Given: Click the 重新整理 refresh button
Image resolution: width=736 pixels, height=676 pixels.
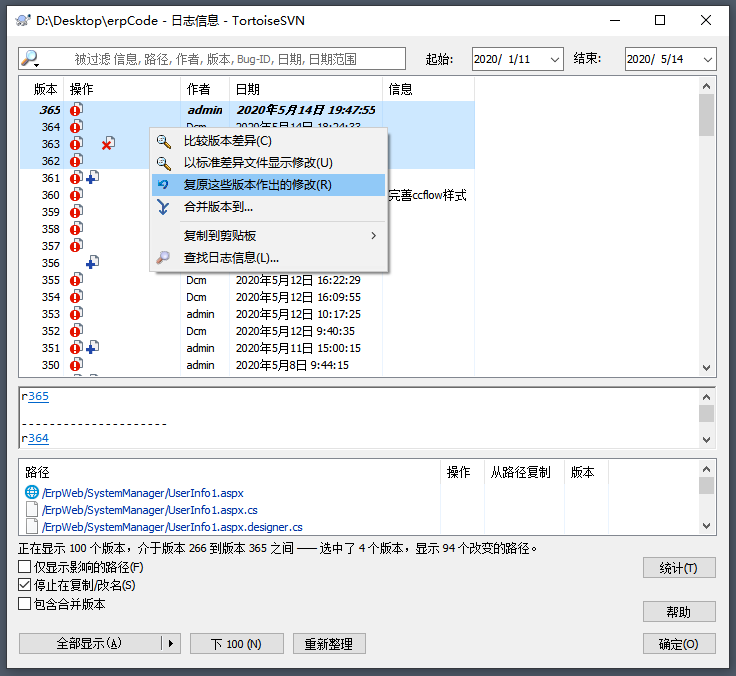Looking at the screenshot, I should click(x=329, y=644).
